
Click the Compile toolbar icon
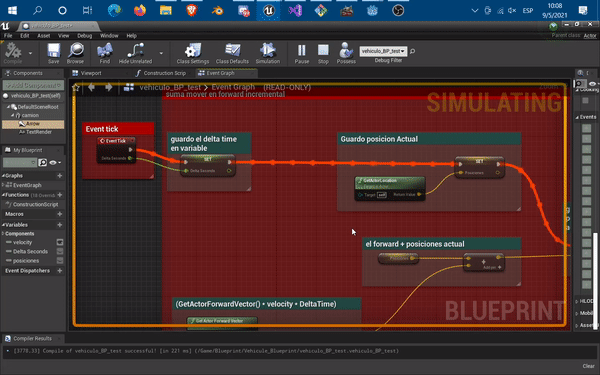point(13,53)
